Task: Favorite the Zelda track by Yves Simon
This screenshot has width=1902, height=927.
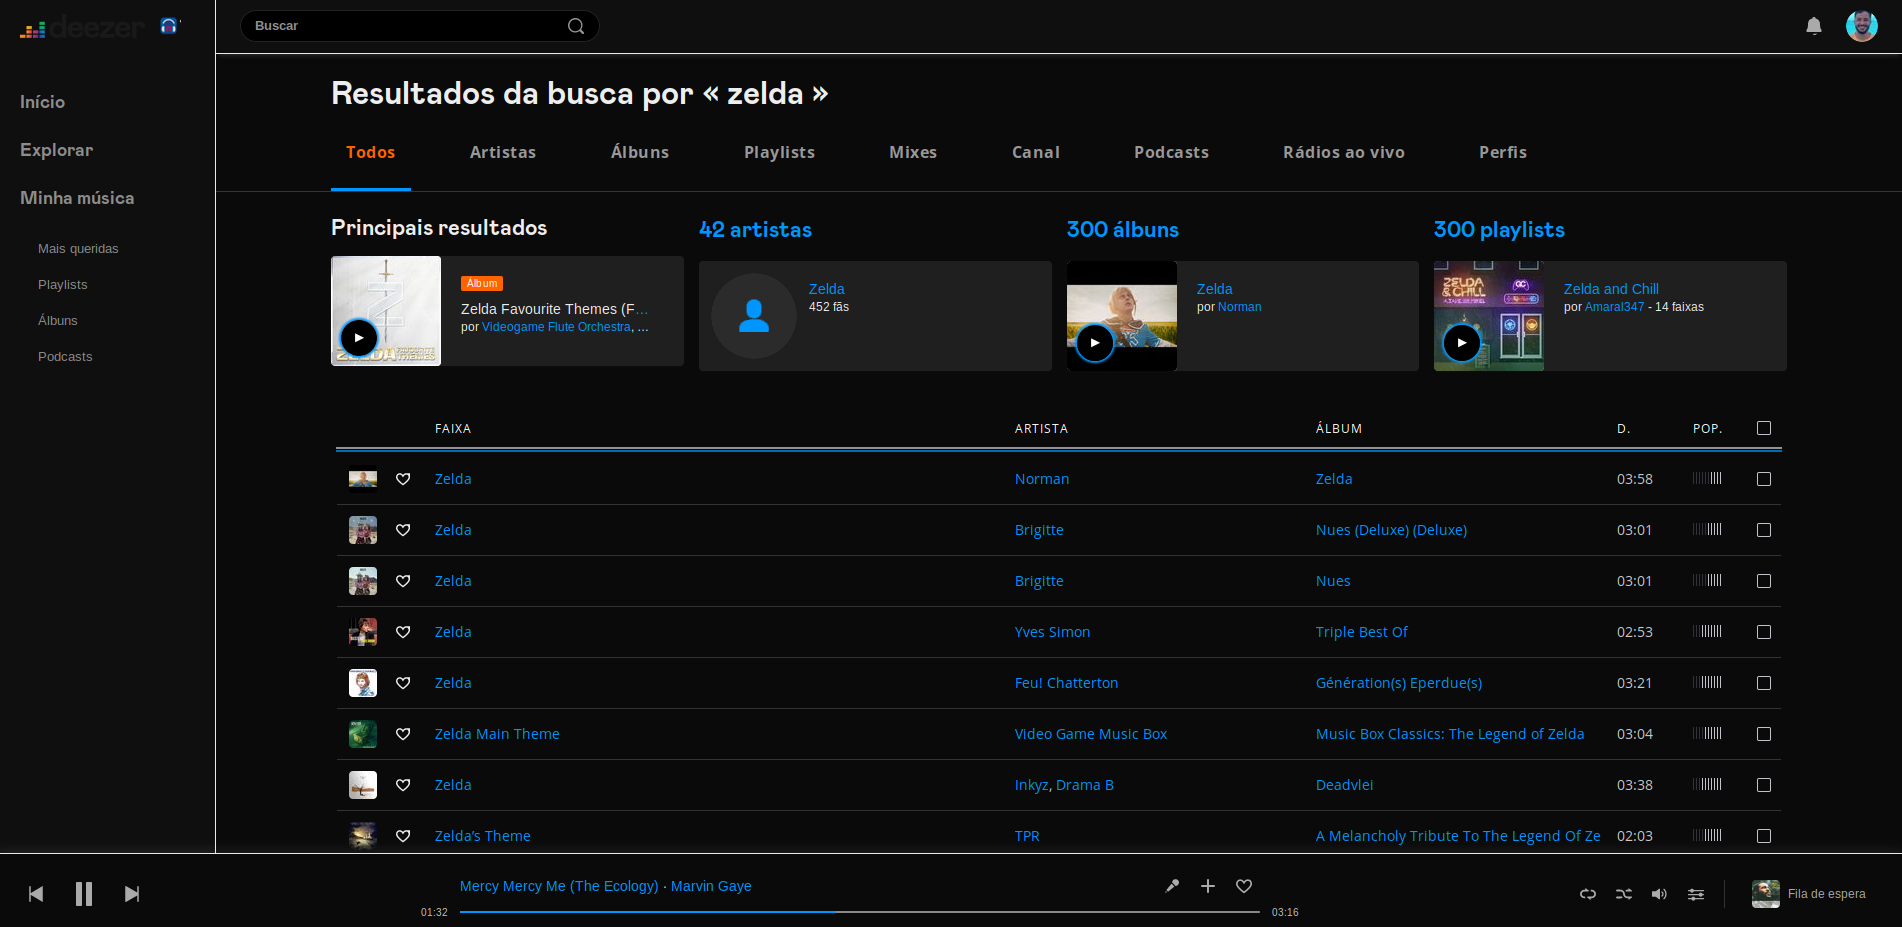Action: point(403,632)
